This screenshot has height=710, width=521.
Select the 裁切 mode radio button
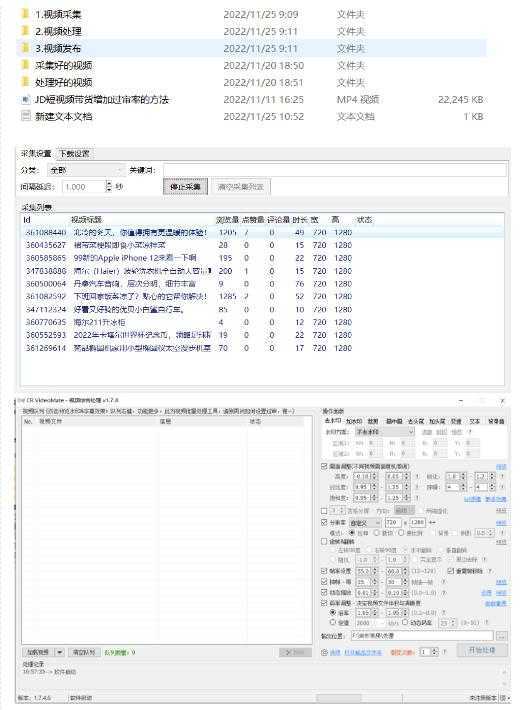(x=377, y=533)
